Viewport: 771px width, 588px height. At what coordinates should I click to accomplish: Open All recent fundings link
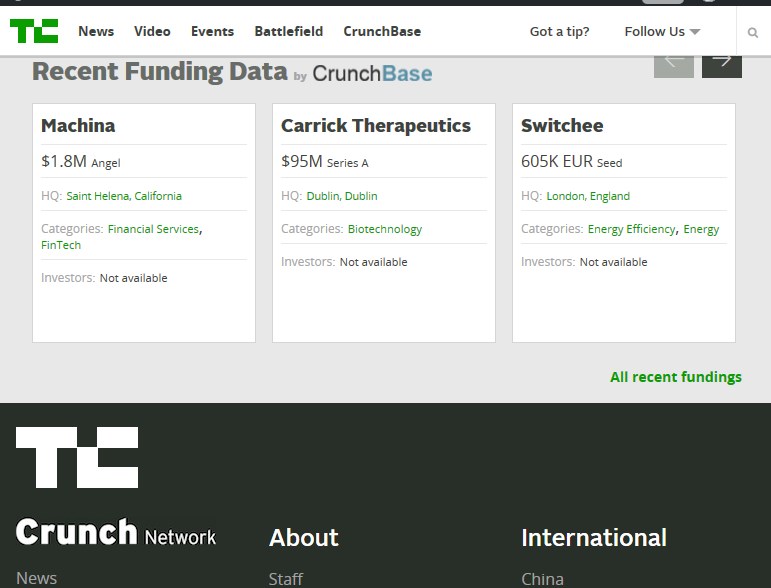click(x=676, y=377)
